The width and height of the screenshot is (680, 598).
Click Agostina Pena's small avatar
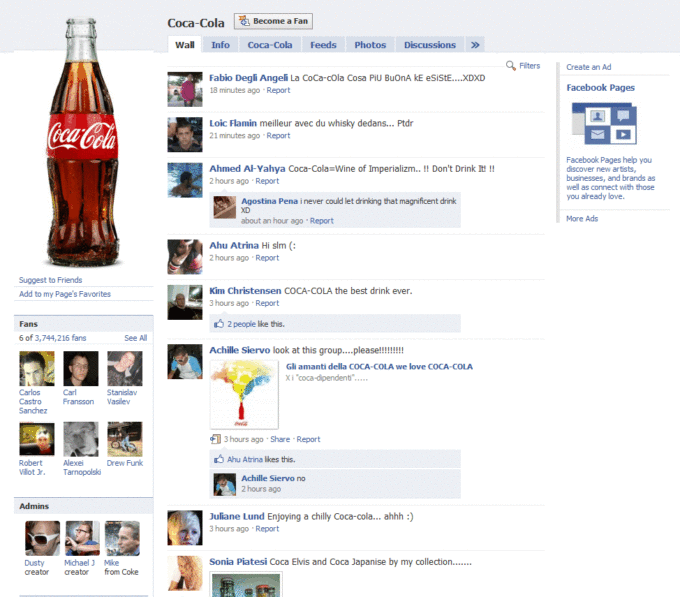point(225,207)
